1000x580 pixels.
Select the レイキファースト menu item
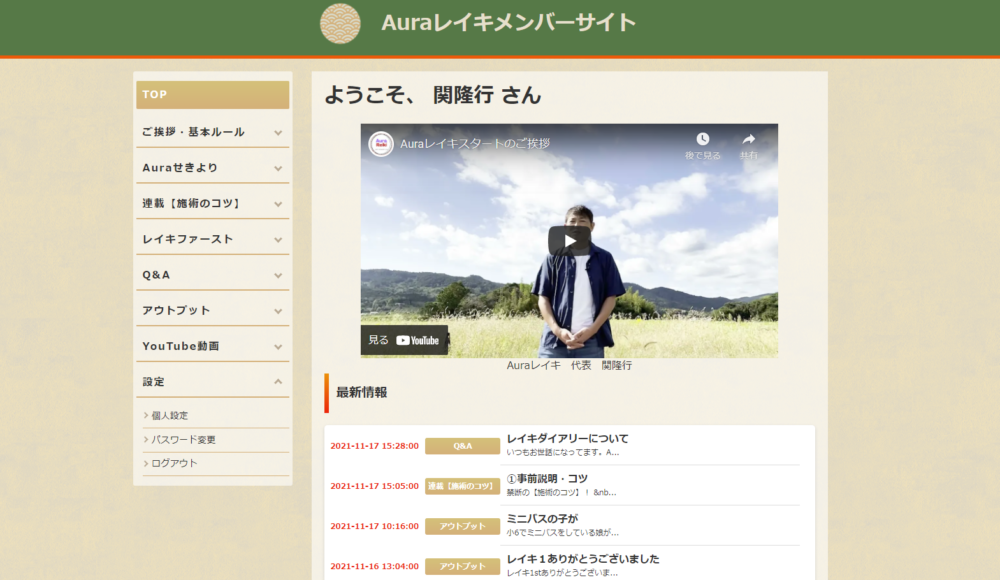pos(188,239)
